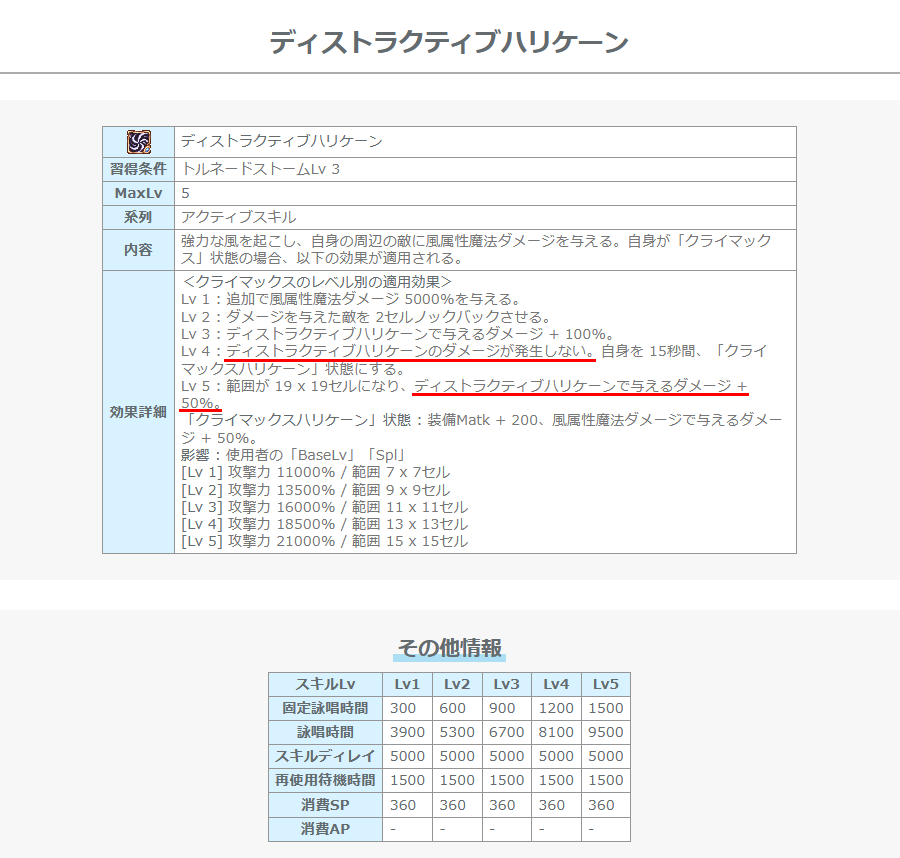The width and height of the screenshot is (900, 858).
Task: Select the 固定詠唱時間 row header
Action: (x=325, y=708)
